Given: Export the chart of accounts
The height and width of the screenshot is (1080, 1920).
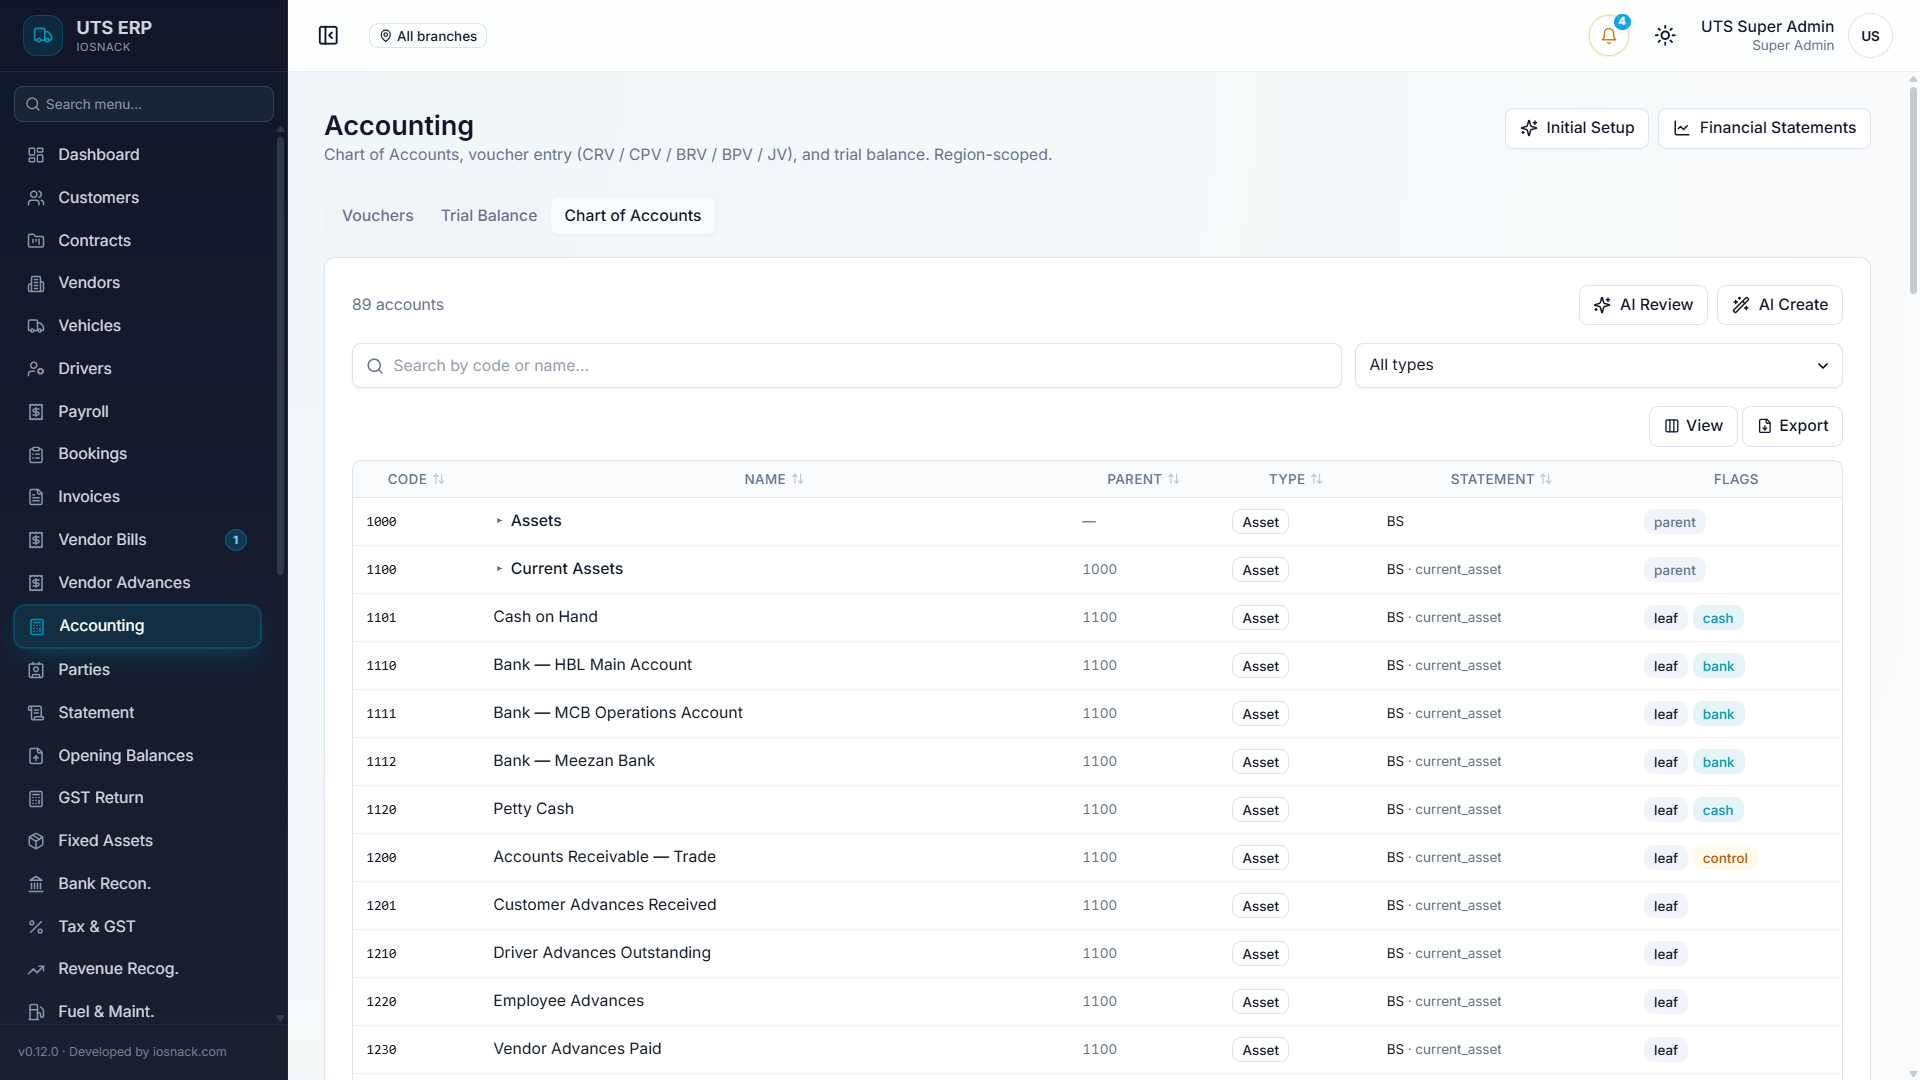Looking at the screenshot, I should click(1792, 426).
